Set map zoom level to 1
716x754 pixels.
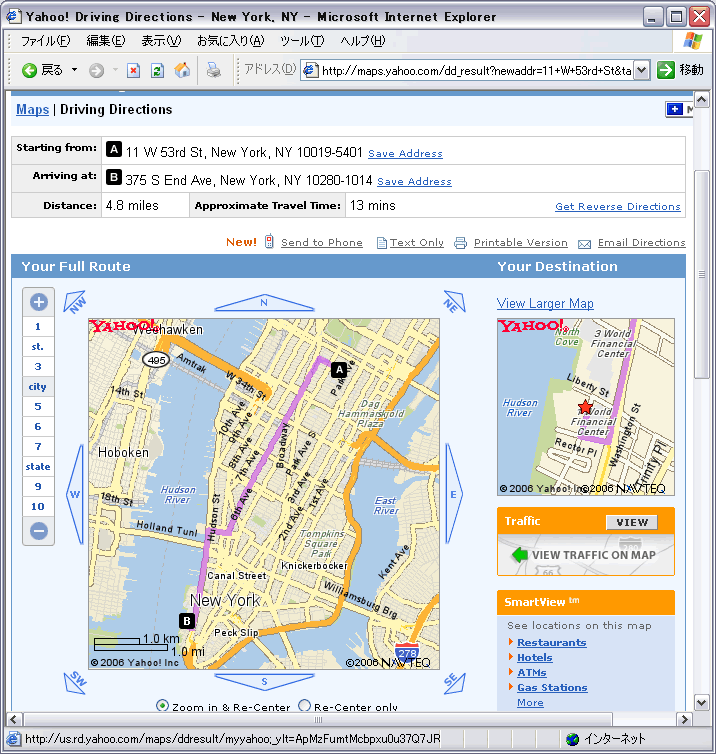pyautogui.click(x=38, y=327)
